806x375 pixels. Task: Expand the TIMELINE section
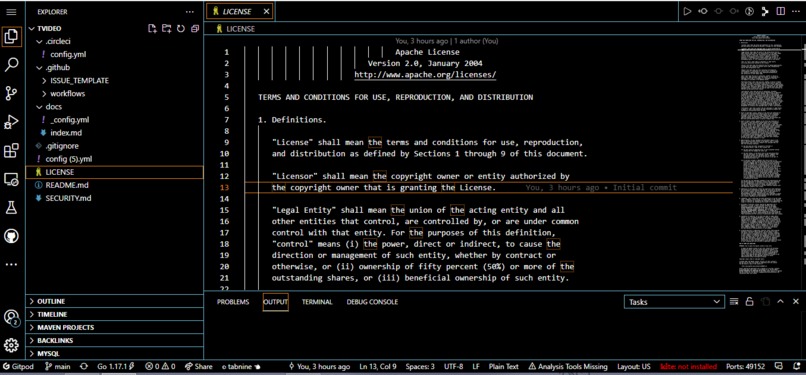115,314
